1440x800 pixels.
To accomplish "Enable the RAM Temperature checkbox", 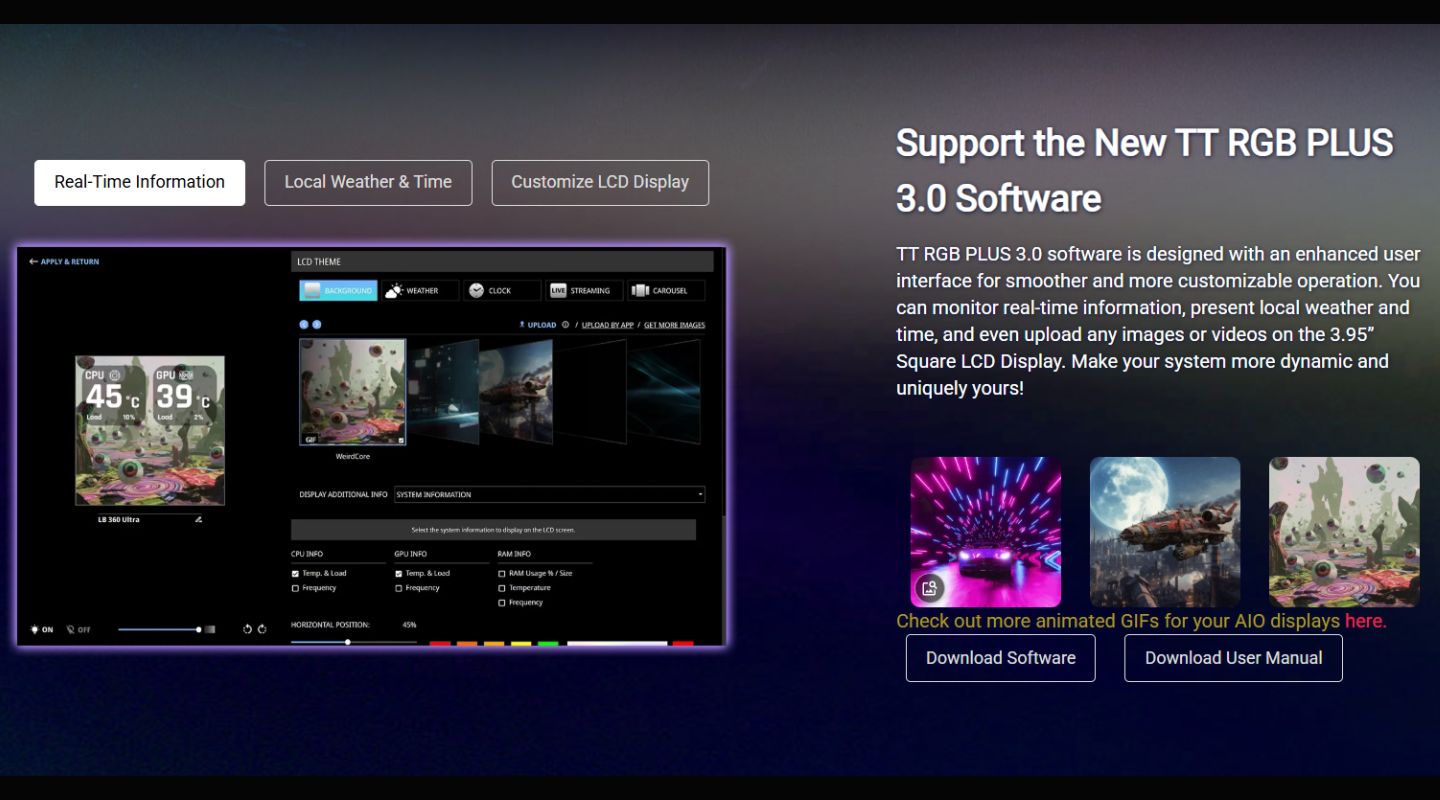I will (x=501, y=588).
